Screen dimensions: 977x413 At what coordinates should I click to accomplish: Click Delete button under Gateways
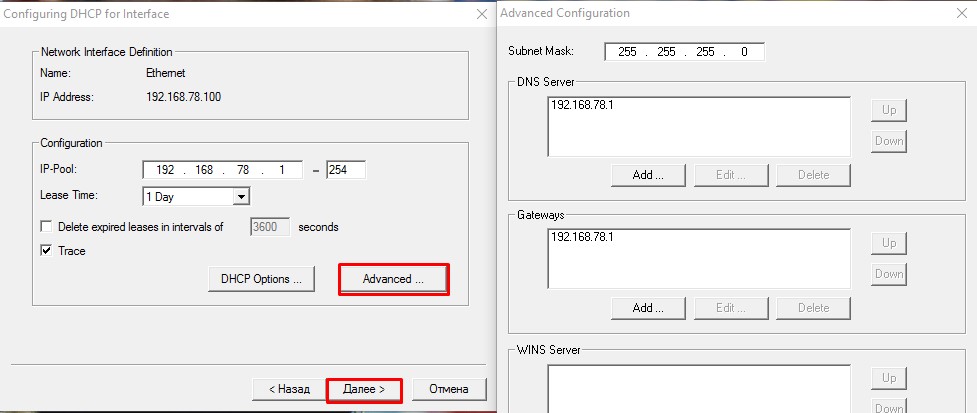(813, 308)
